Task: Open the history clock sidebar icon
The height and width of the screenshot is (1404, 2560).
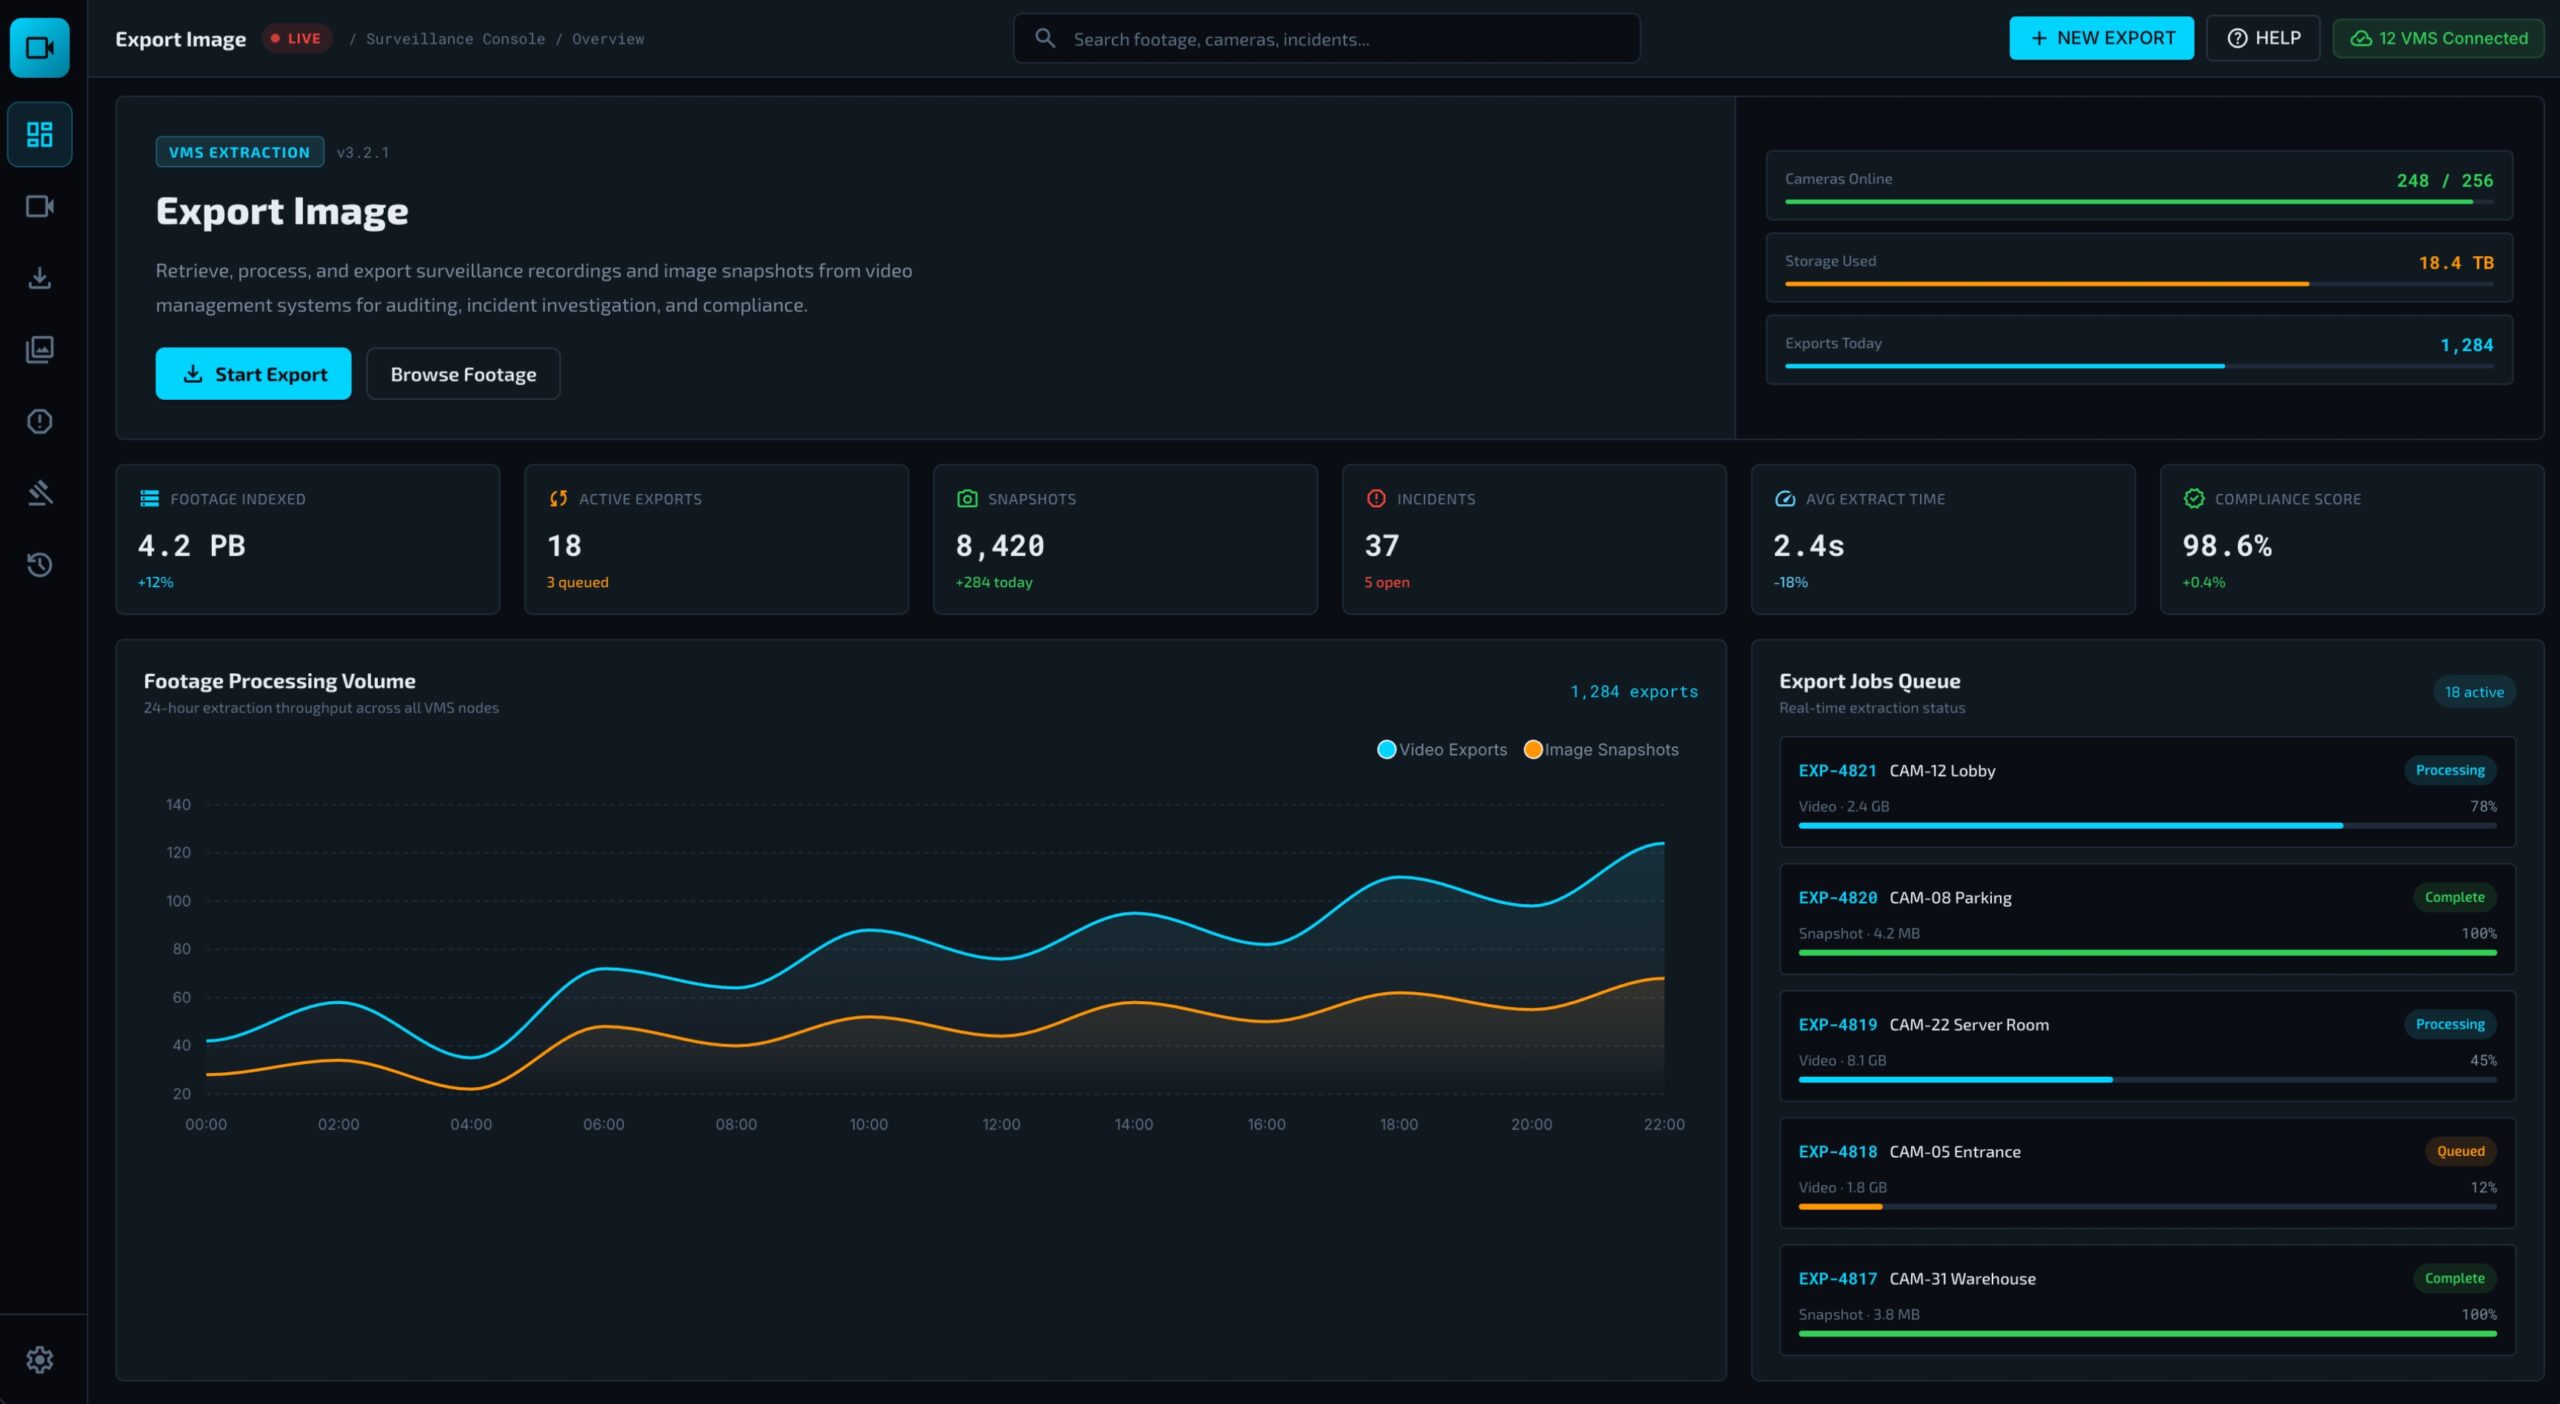Action: click(40, 565)
